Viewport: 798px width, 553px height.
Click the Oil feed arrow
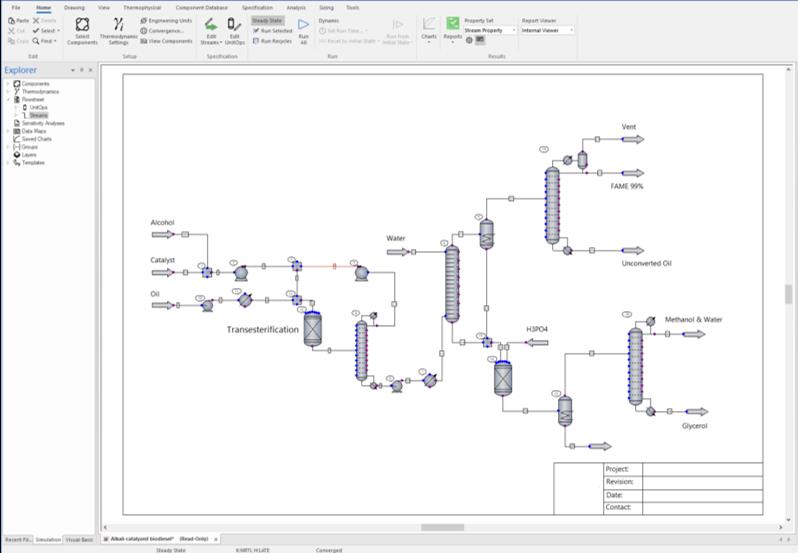(163, 305)
